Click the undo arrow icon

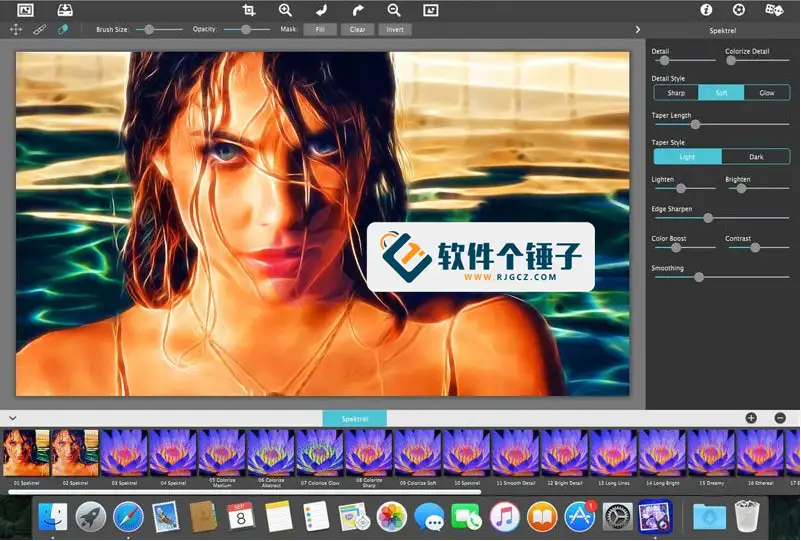(321, 10)
